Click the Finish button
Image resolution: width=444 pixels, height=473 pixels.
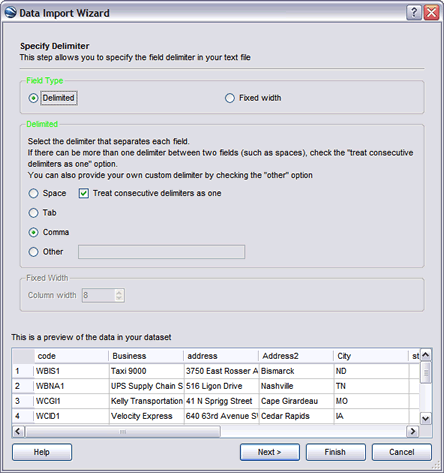point(335,452)
